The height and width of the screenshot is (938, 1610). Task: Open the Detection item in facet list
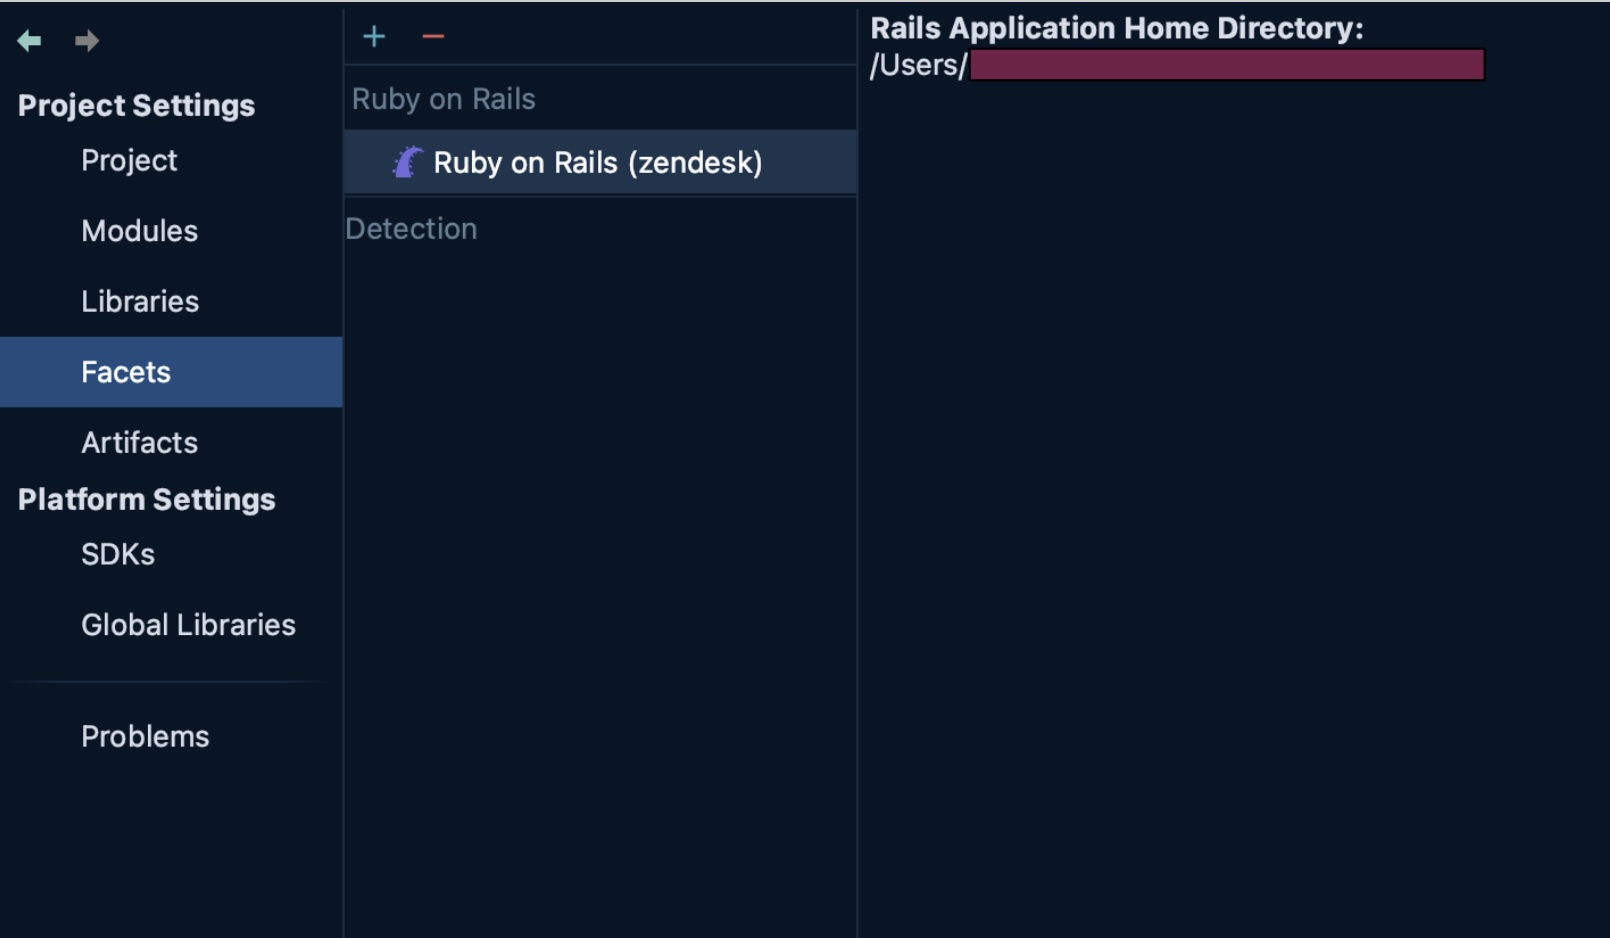click(411, 229)
